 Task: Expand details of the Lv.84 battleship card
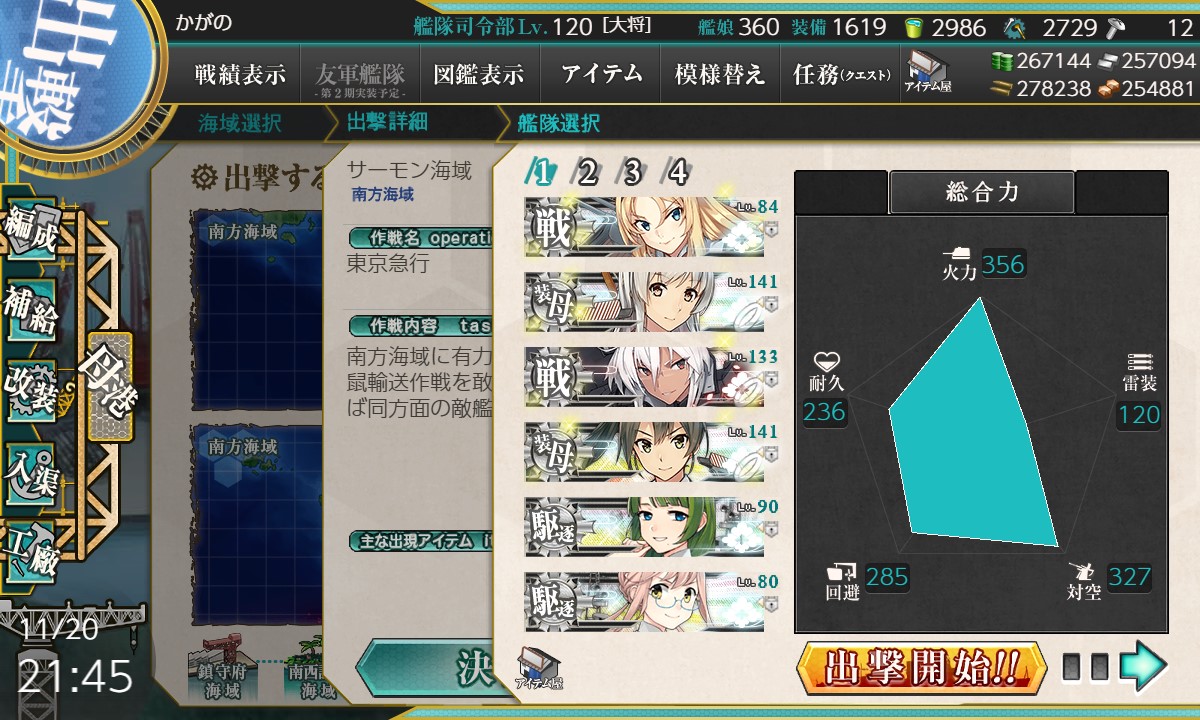770,229
